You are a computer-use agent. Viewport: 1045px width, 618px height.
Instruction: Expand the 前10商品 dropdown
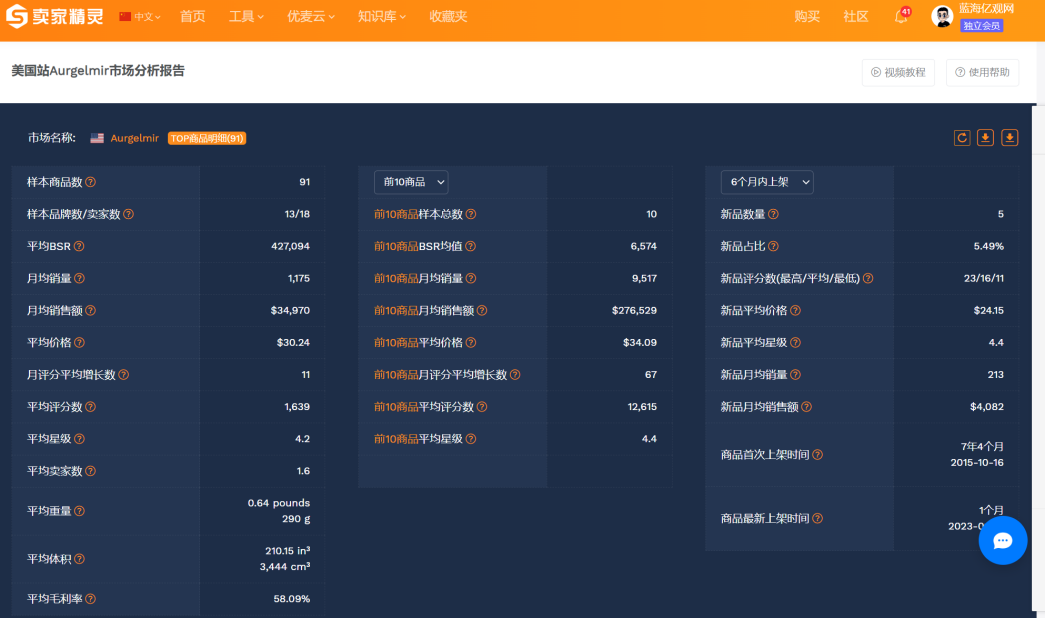pos(411,182)
